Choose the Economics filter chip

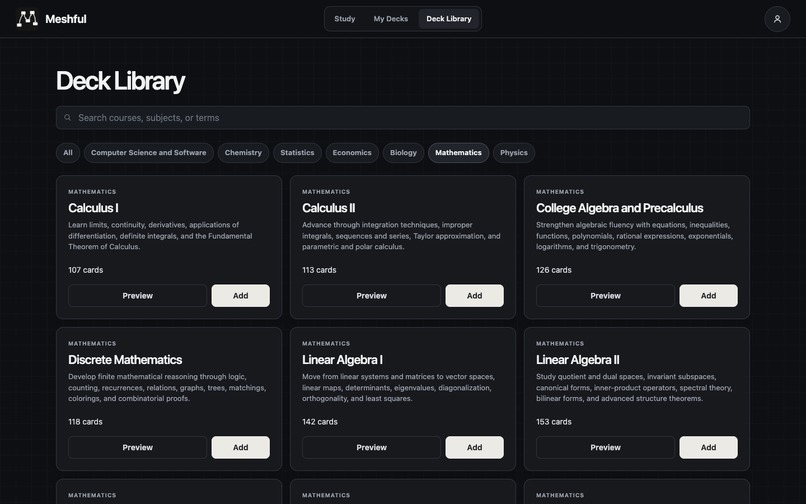[352, 153]
